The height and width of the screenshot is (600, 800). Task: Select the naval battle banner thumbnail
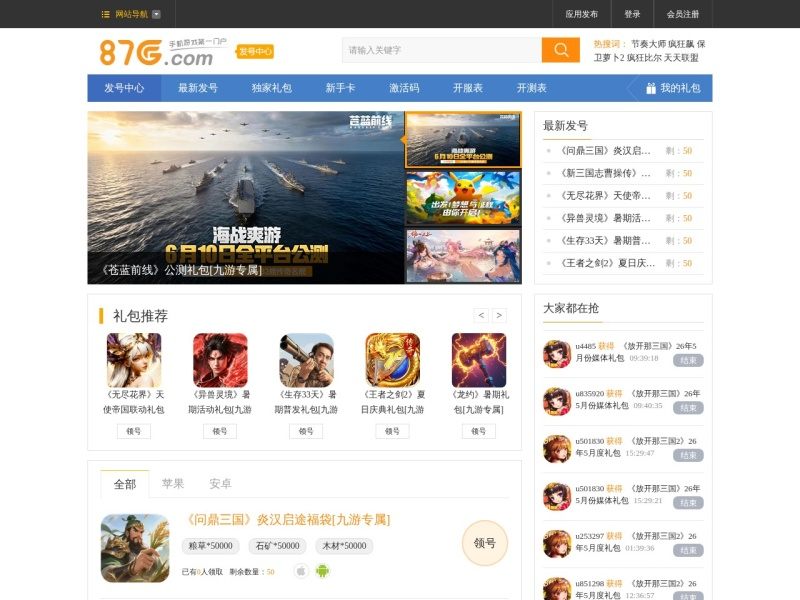point(463,139)
